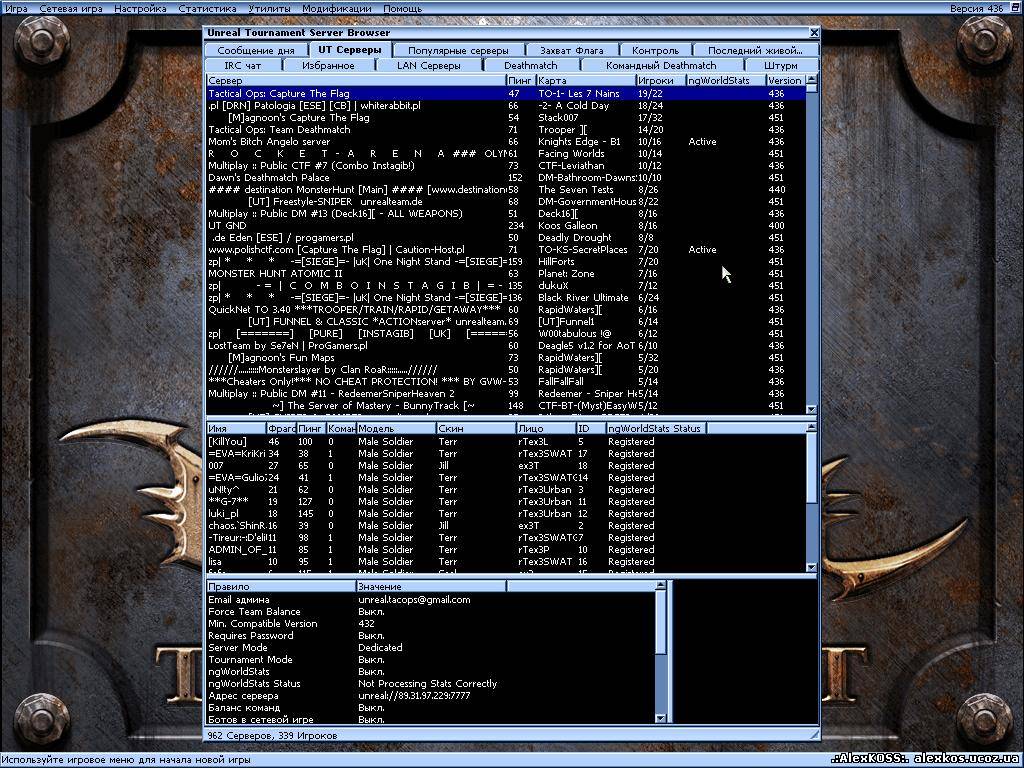Select the Tactical Ops: Team Deathmatch server
Image resolution: width=1024 pixels, height=768 pixels.
click(x=506, y=129)
